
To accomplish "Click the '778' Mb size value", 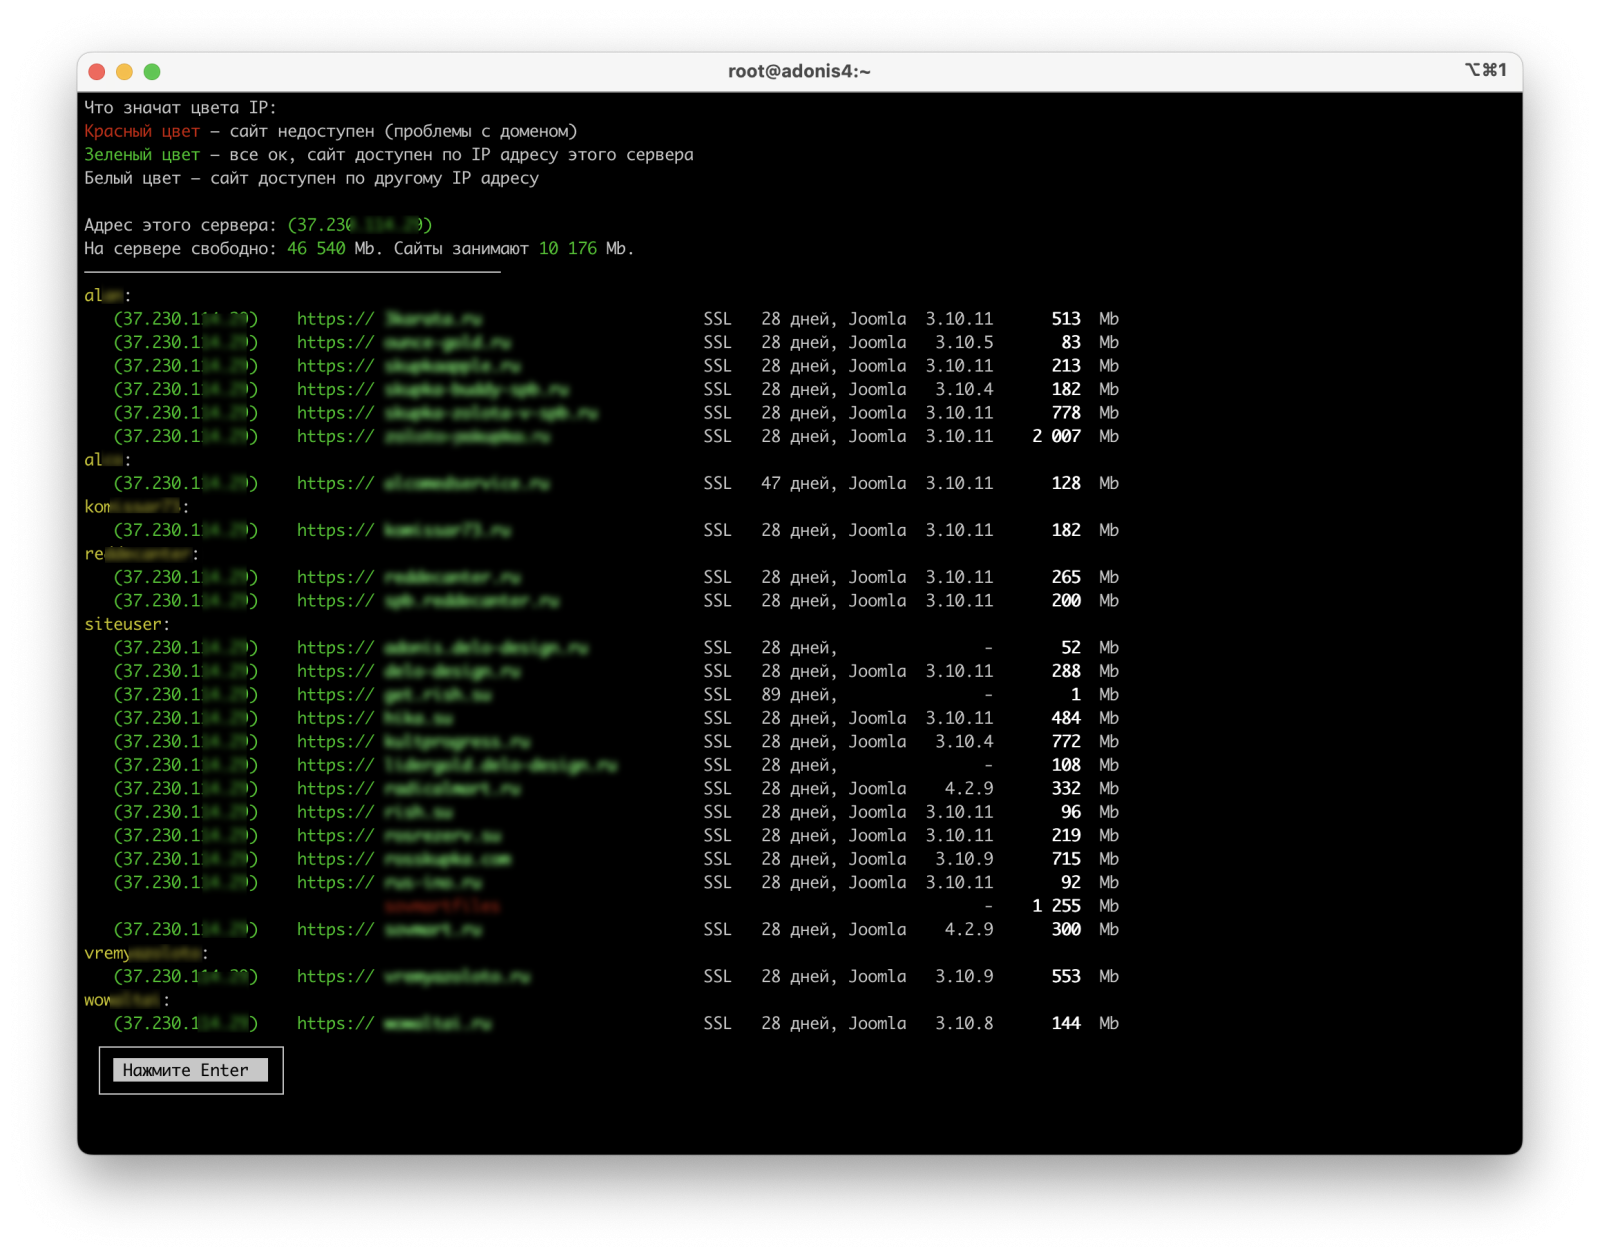I will click(1066, 413).
